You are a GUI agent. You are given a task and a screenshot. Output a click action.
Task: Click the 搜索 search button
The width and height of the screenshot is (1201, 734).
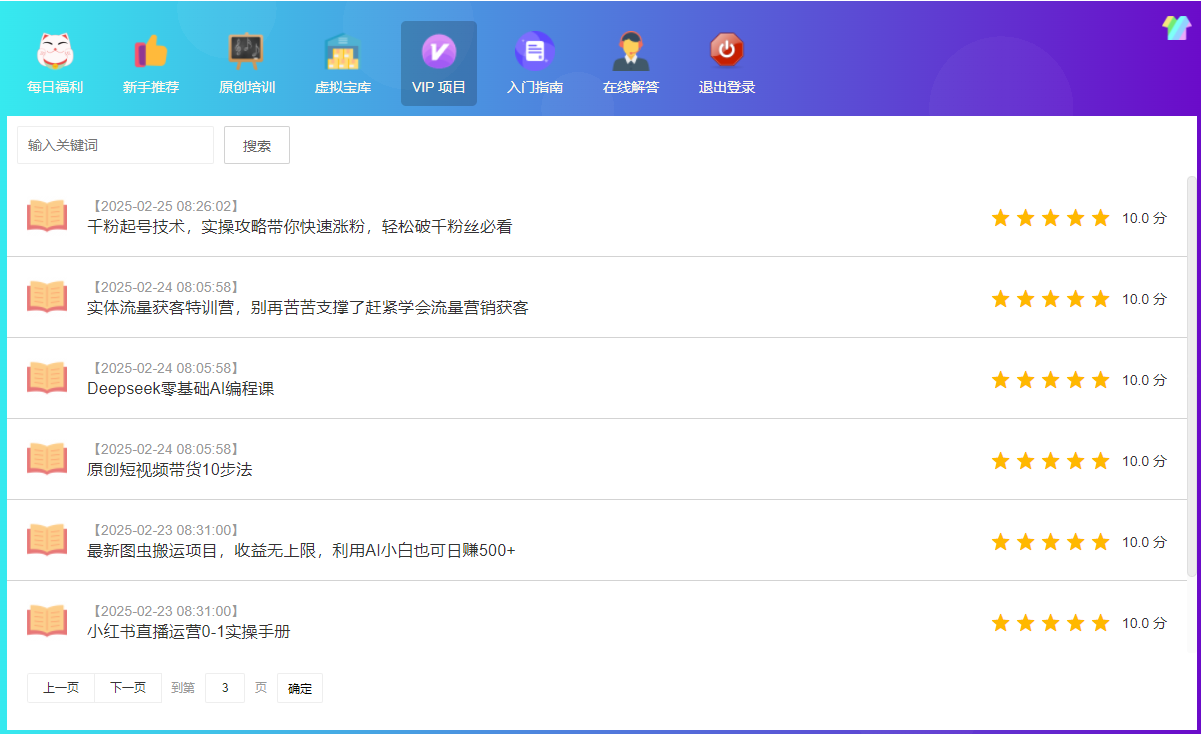point(257,145)
